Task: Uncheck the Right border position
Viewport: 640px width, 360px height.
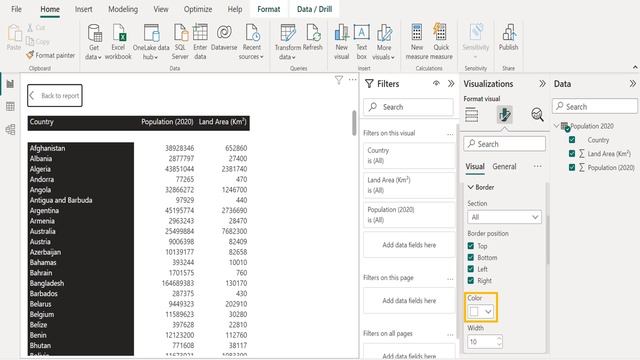Action: pos(471,280)
